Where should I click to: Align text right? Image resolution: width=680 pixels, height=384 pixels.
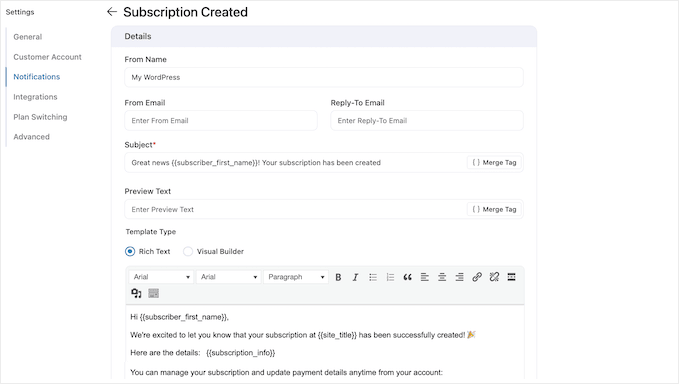[459, 277]
